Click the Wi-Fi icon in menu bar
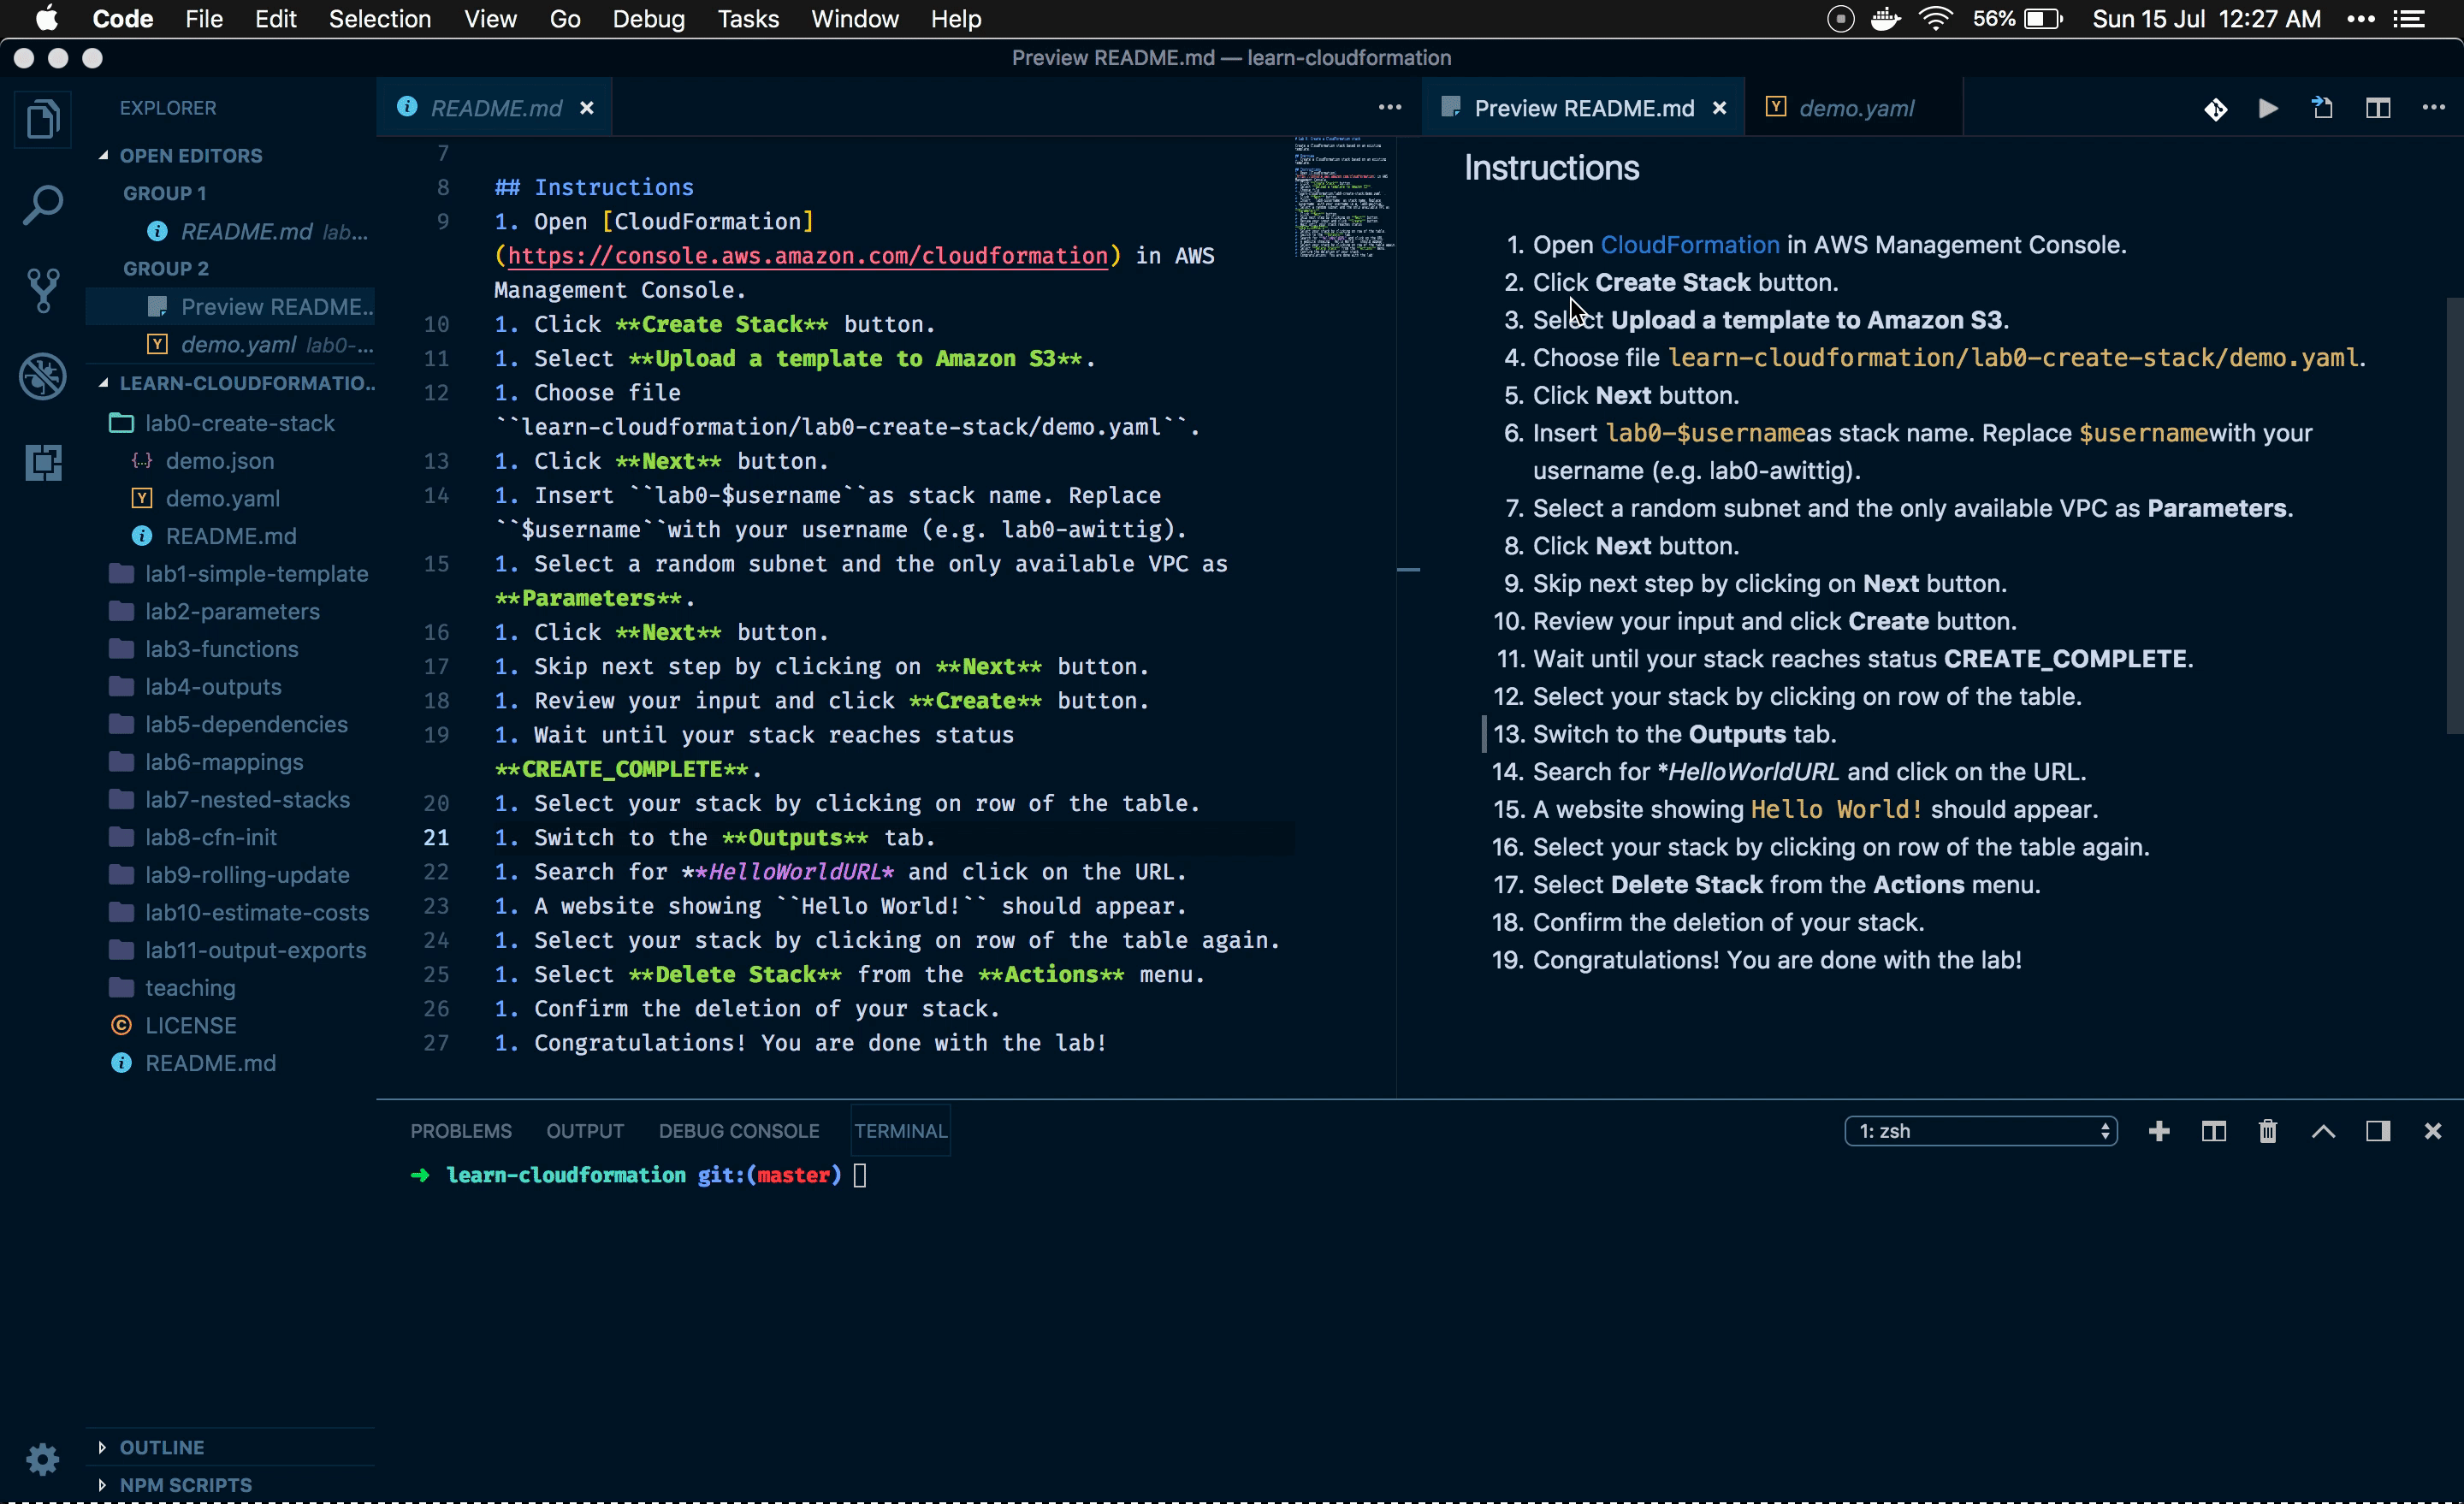Image resolution: width=2464 pixels, height=1504 pixels. click(1936, 19)
